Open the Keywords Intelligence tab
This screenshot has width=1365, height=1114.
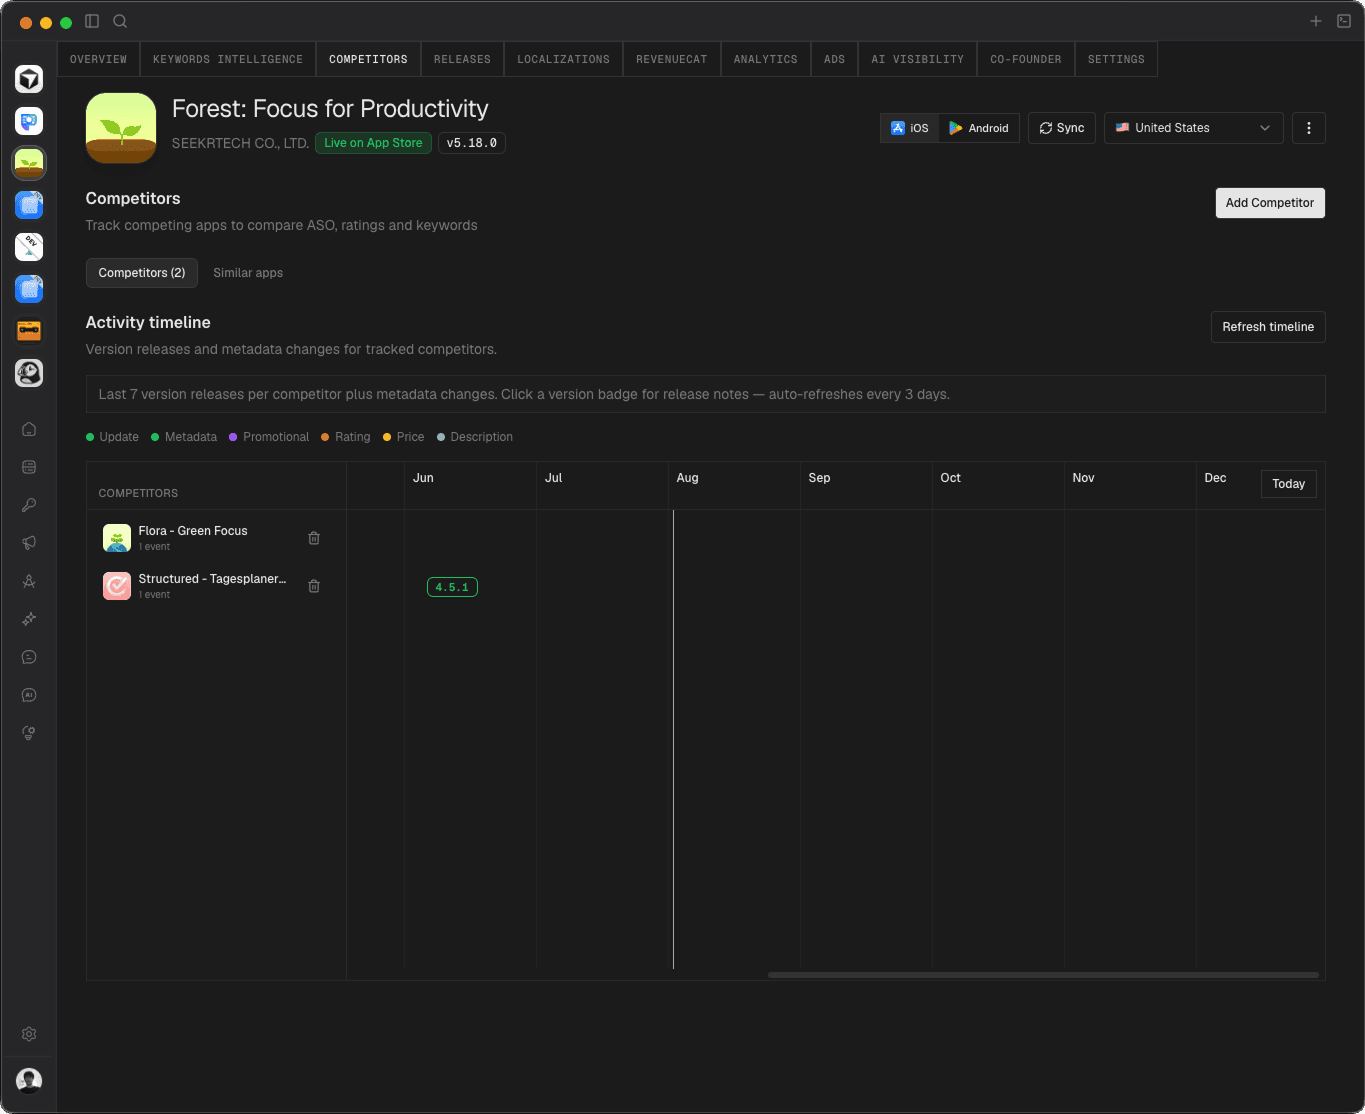[228, 59]
